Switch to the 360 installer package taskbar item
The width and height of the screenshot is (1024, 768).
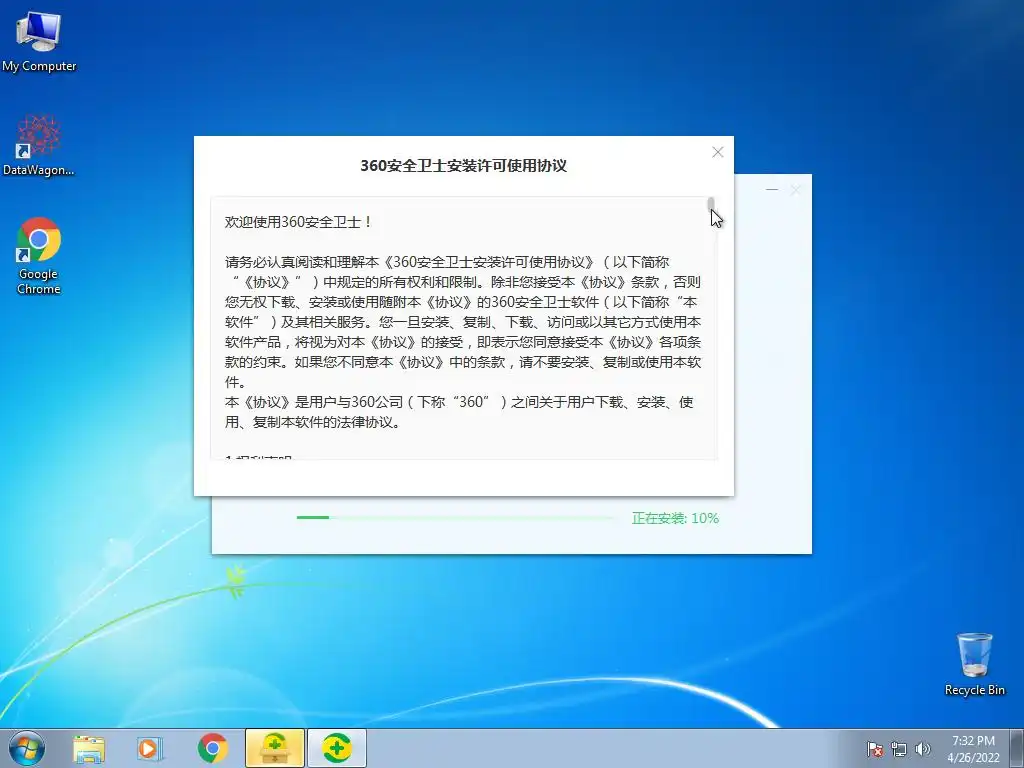coord(275,748)
